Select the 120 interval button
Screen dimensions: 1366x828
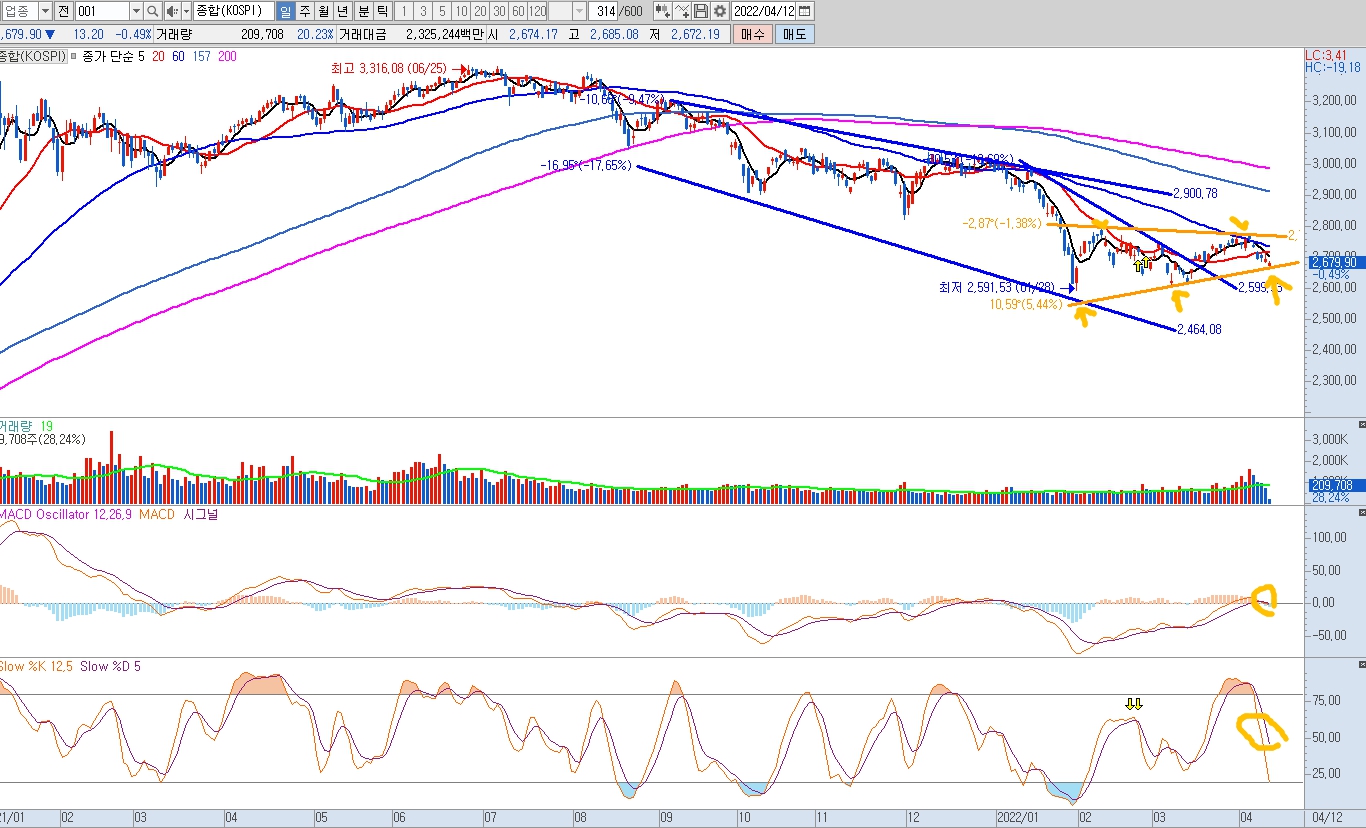coord(537,11)
